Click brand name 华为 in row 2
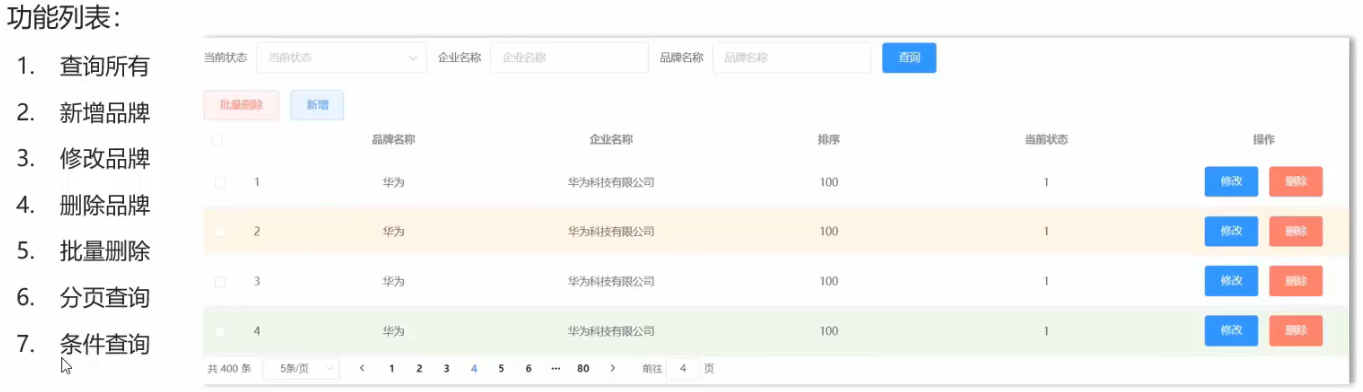This screenshot has height=392, width=1363. tap(393, 232)
